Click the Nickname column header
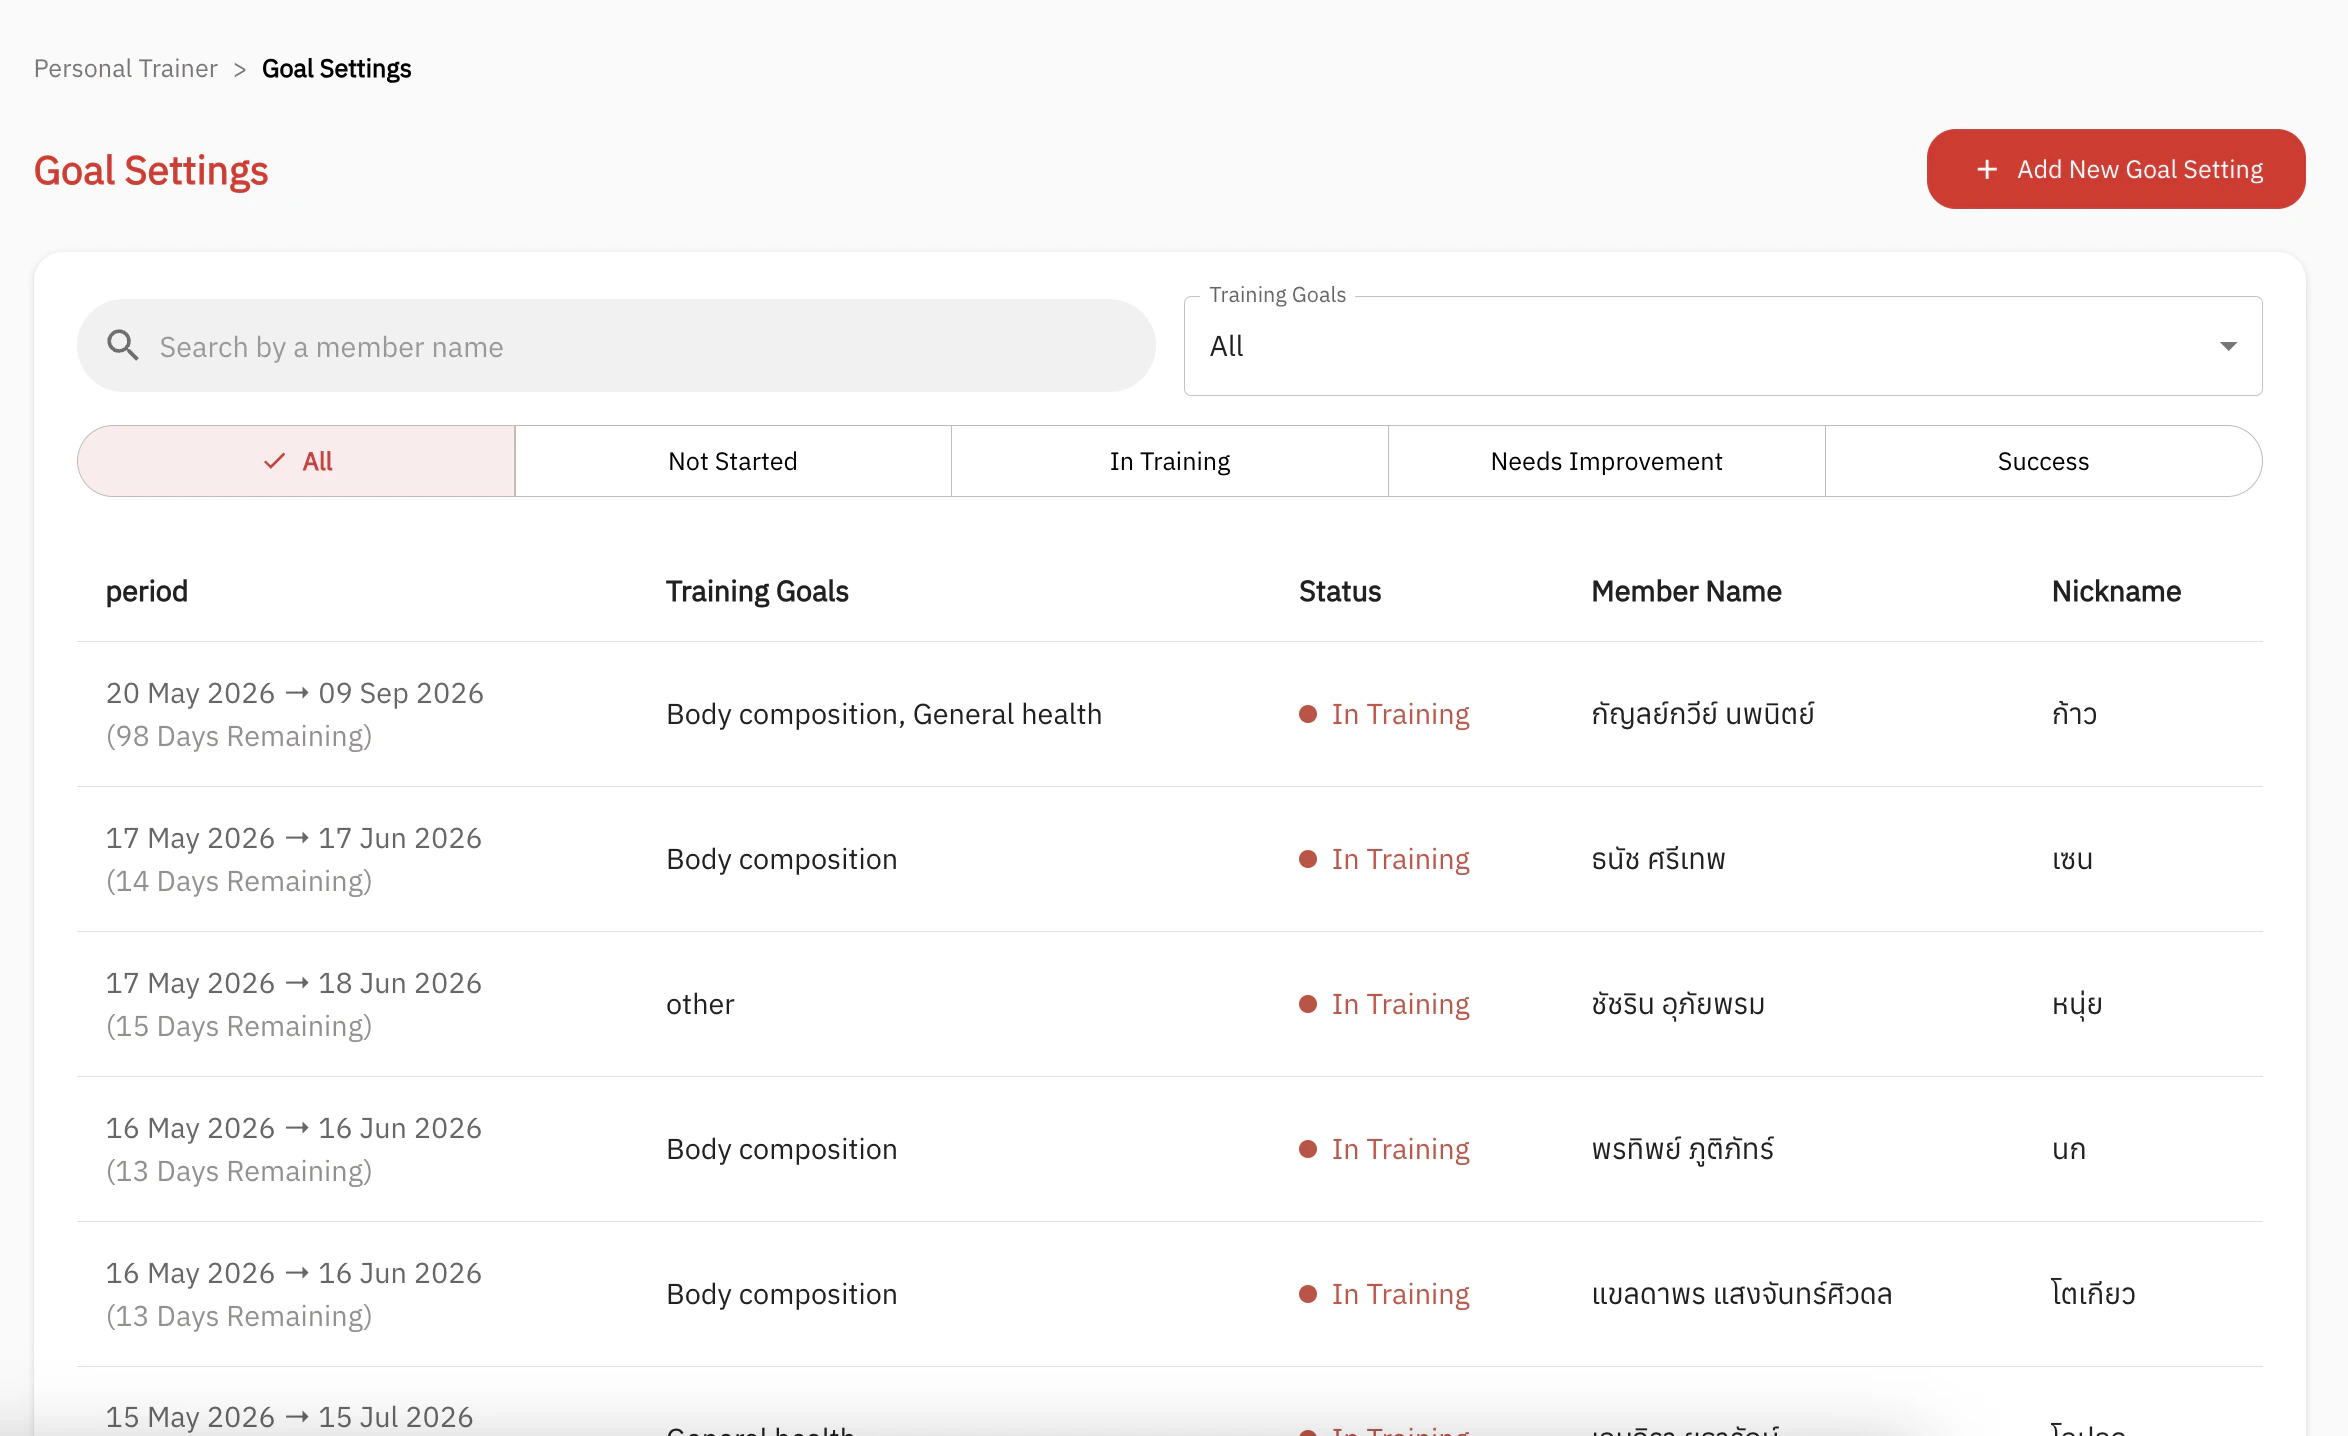The width and height of the screenshot is (2348, 1436). click(2116, 591)
